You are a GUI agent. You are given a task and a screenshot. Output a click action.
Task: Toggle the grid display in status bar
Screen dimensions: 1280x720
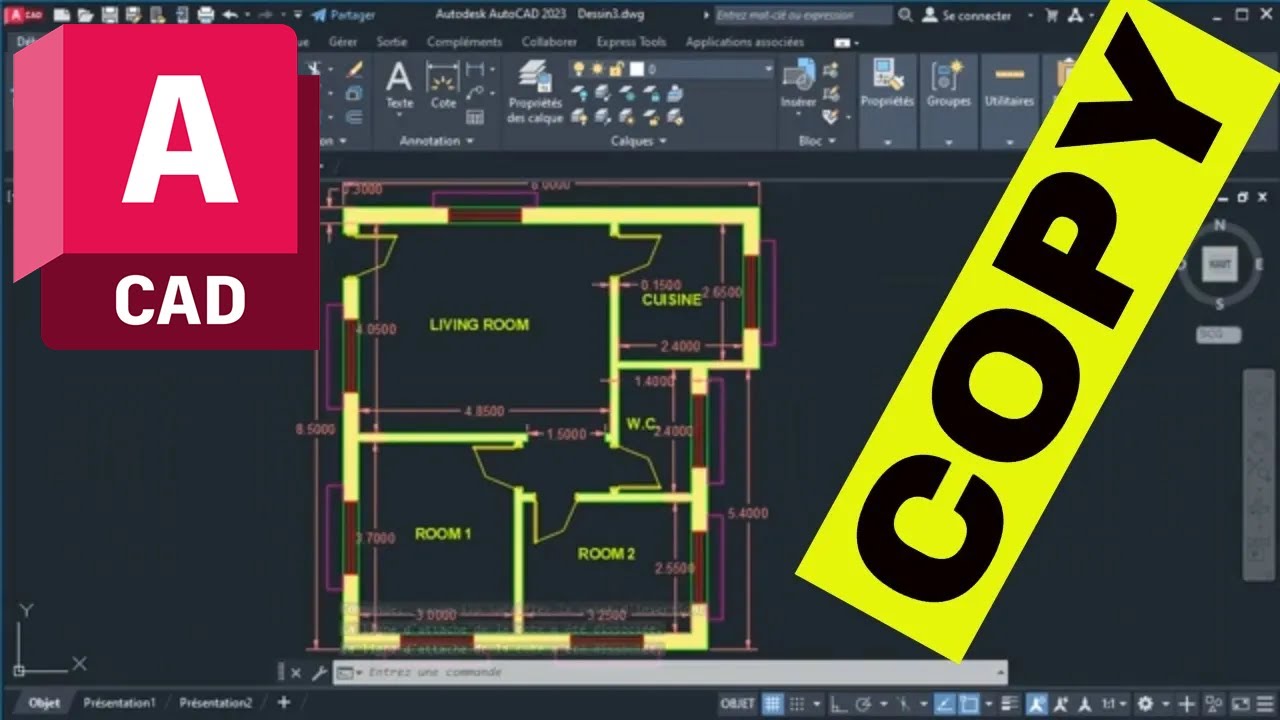click(772, 704)
